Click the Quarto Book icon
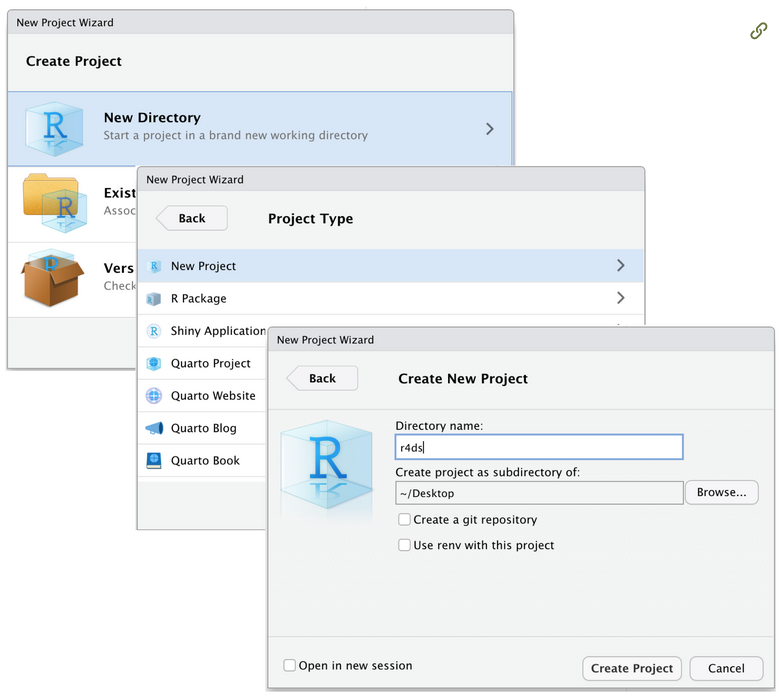 coord(154,461)
